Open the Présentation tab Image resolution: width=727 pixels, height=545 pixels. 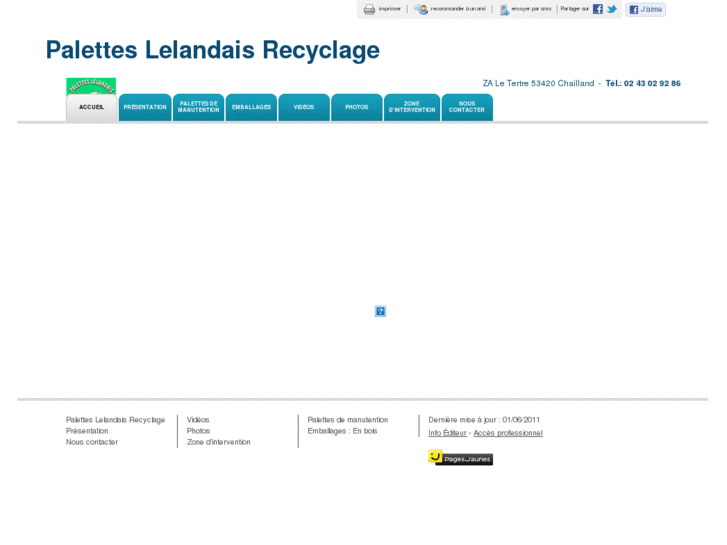click(145, 107)
